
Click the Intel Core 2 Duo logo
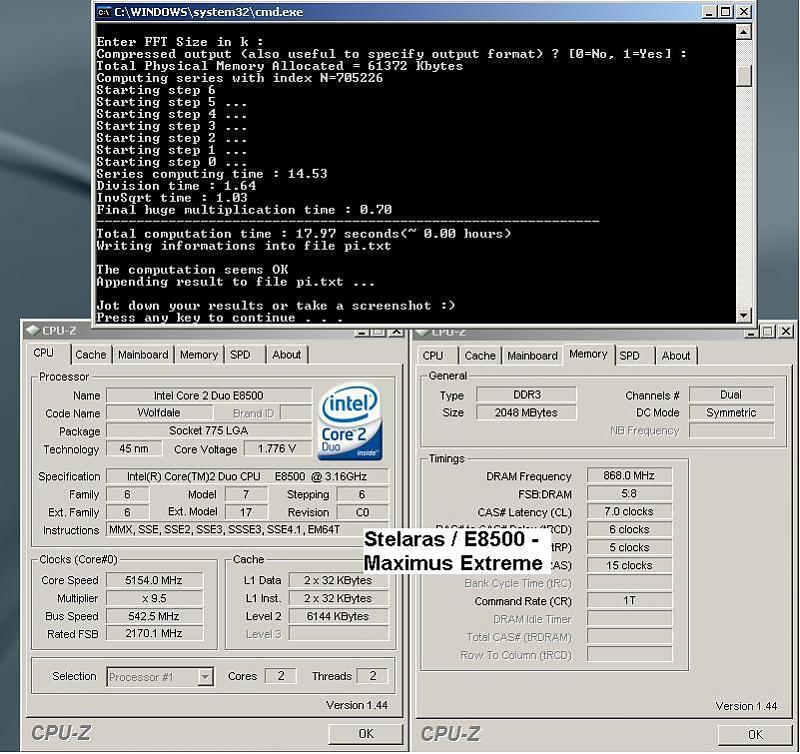pos(350,422)
